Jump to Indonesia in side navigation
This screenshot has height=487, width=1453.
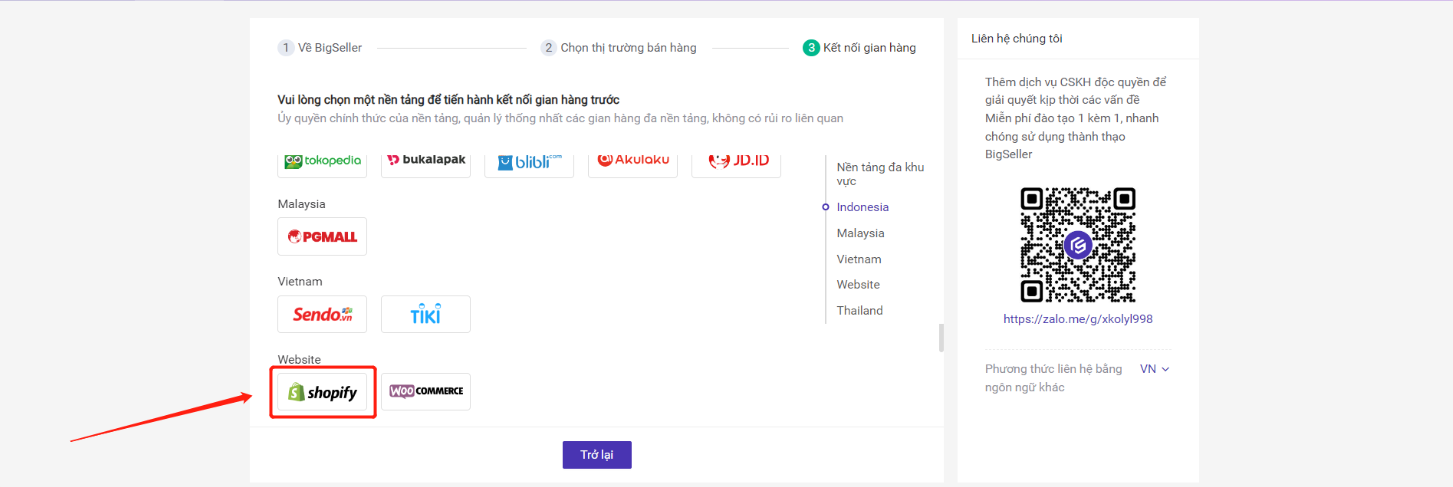(863, 207)
